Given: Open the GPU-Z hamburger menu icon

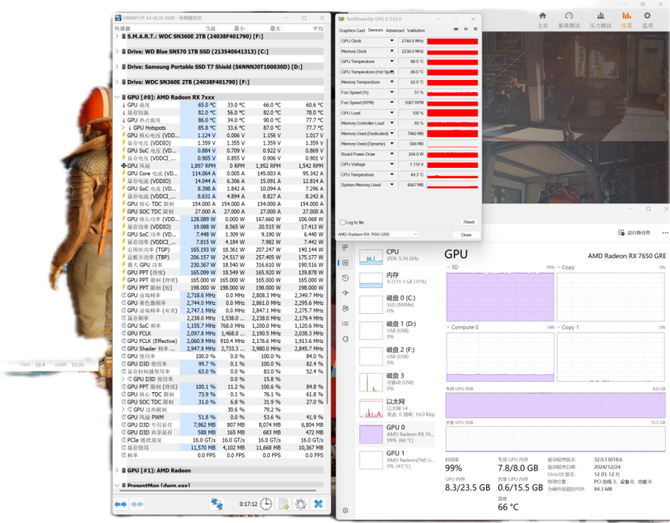Looking at the screenshot, I should (x=475, y=29).
